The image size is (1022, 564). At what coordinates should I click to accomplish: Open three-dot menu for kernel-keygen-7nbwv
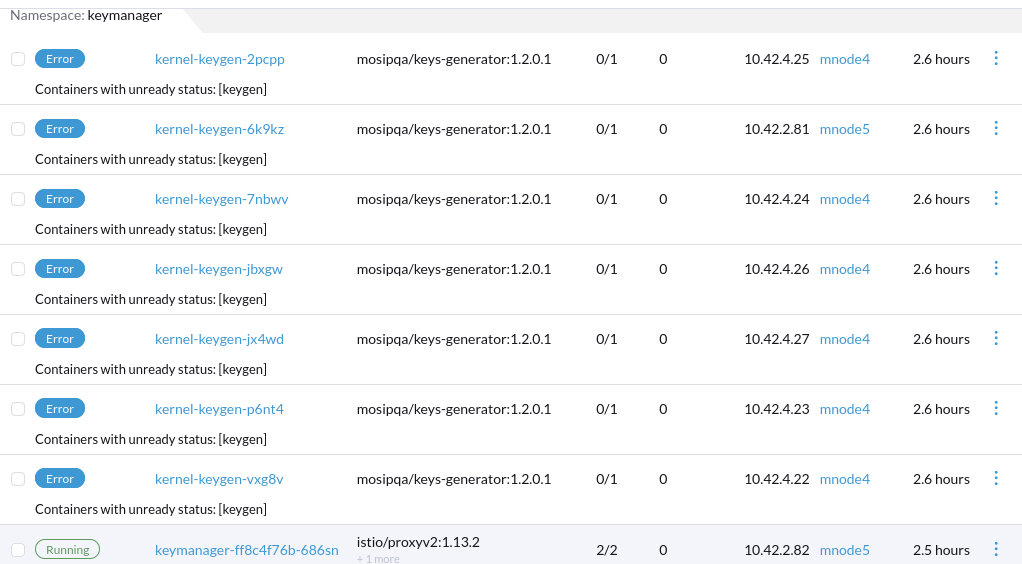(995, 199)
